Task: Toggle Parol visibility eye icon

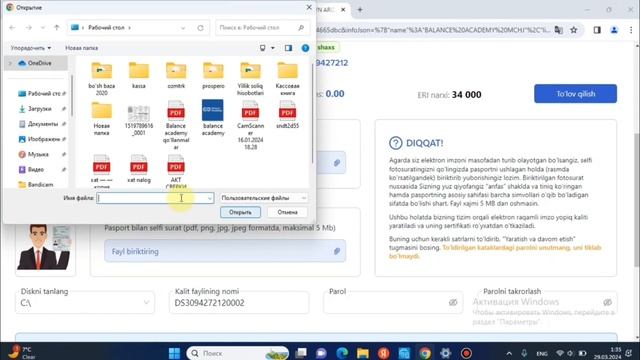Action: pos(453,302)
